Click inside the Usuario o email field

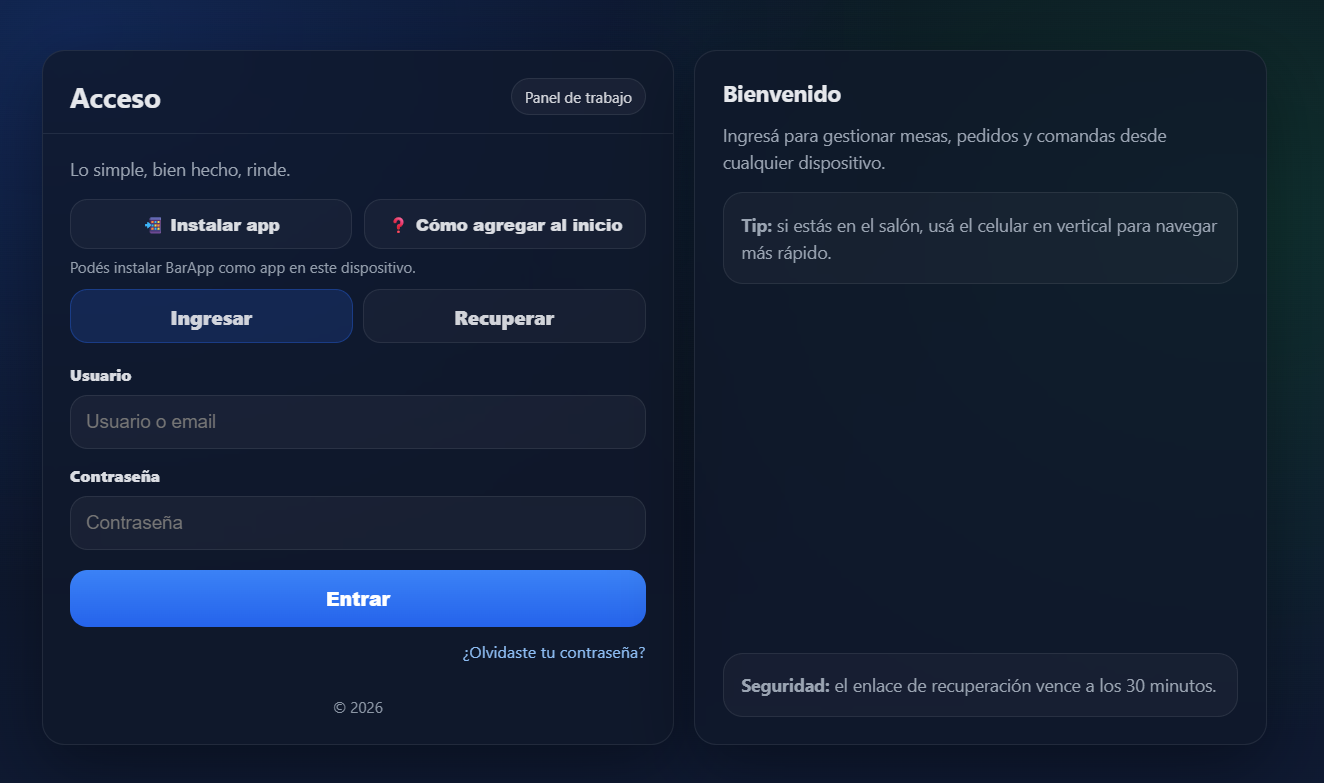pyautogui.click(x=357, y=421)
